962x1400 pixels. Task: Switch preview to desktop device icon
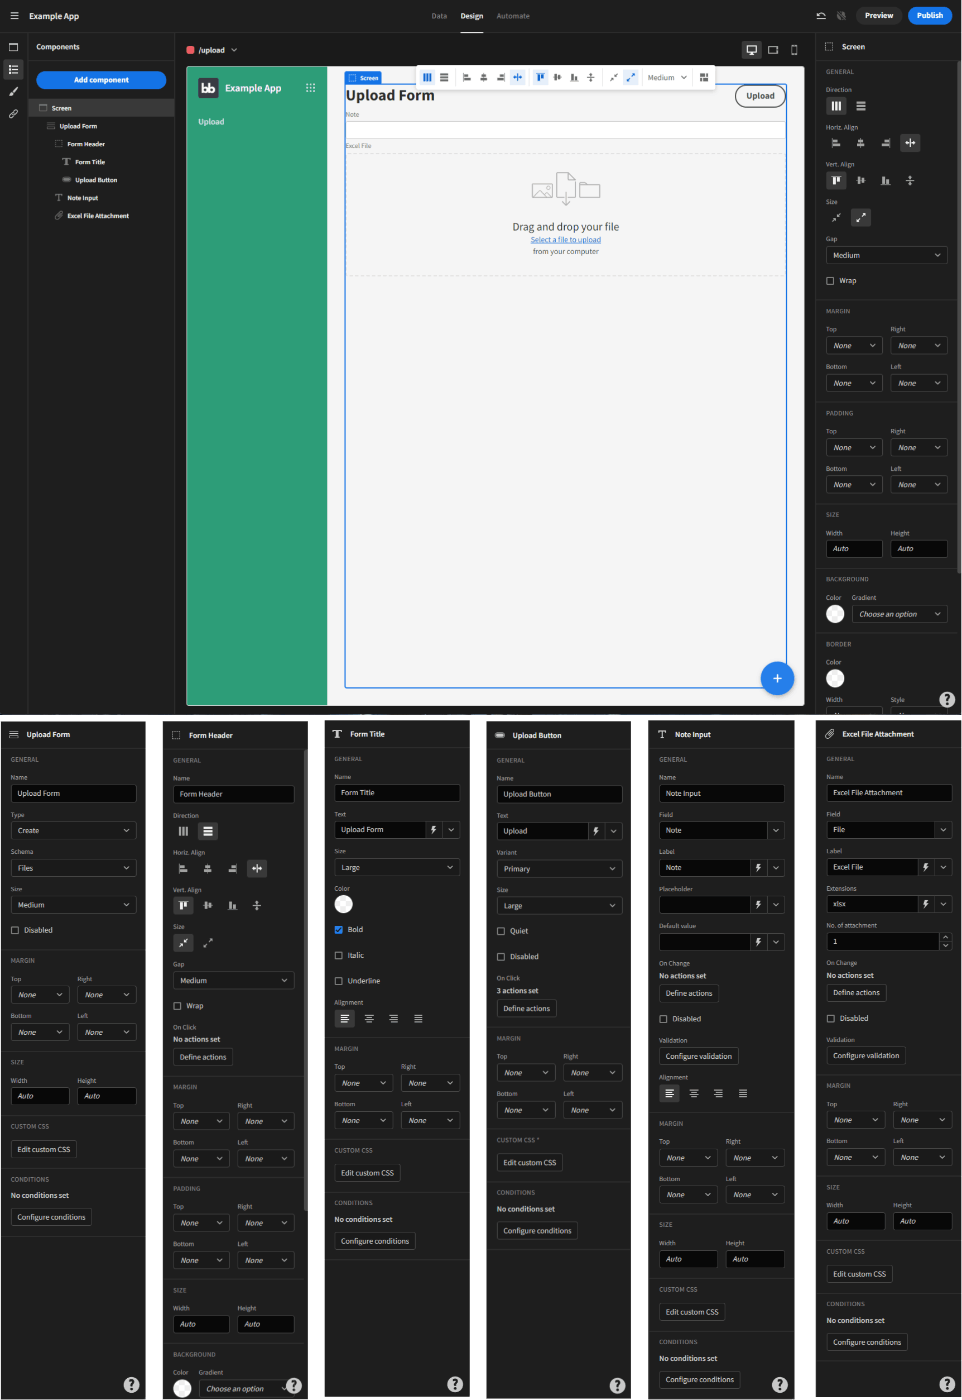coord(752,50)
